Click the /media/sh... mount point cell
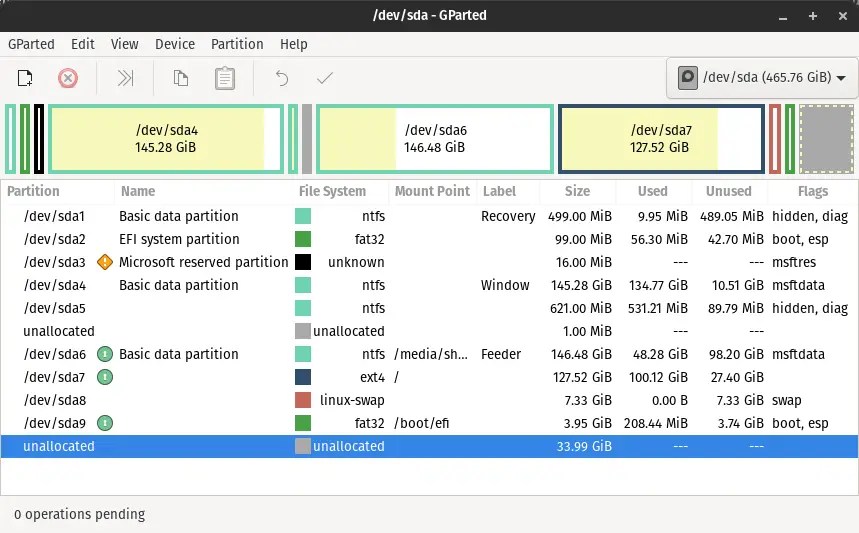 point(431,354)
